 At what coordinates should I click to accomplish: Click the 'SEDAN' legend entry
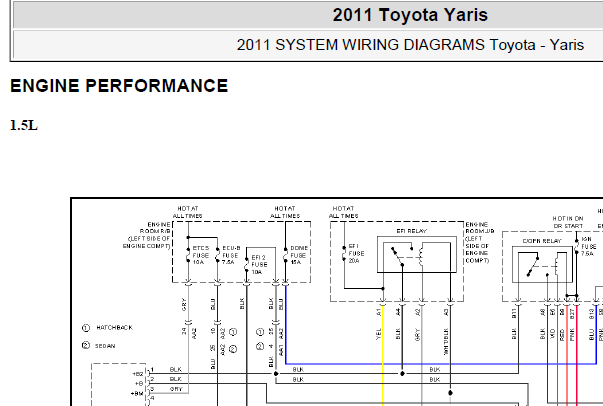coord(105,346)
